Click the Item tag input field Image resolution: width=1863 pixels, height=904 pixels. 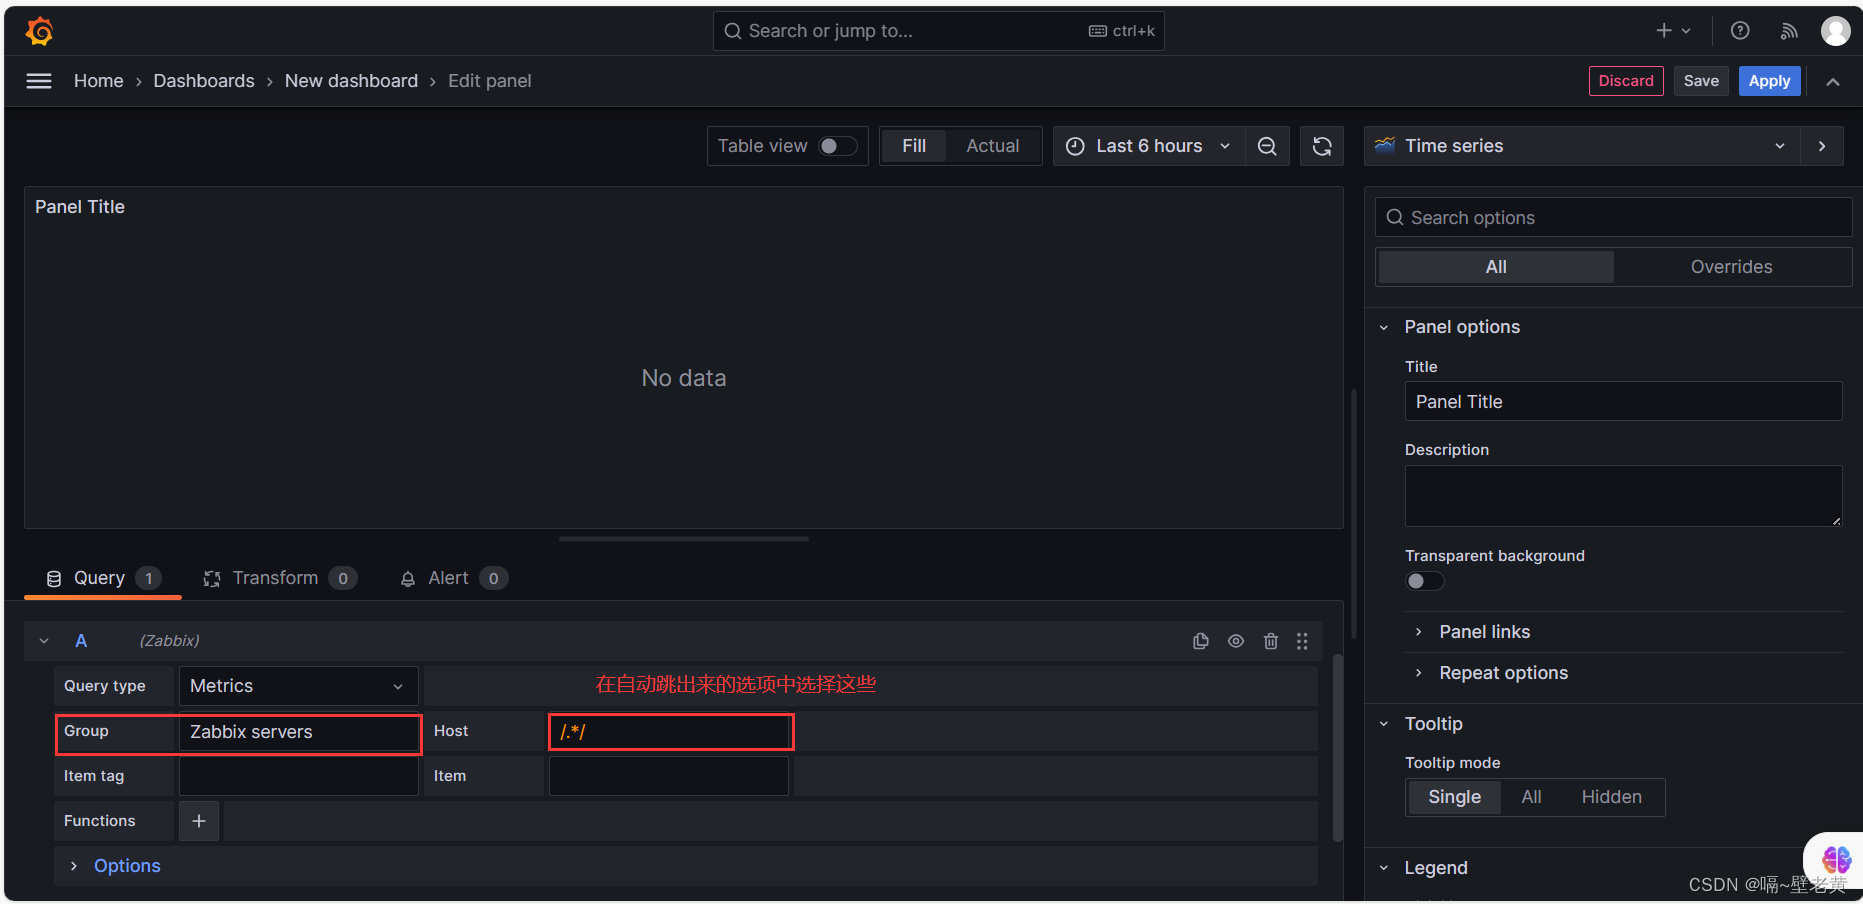coord(298,776)
